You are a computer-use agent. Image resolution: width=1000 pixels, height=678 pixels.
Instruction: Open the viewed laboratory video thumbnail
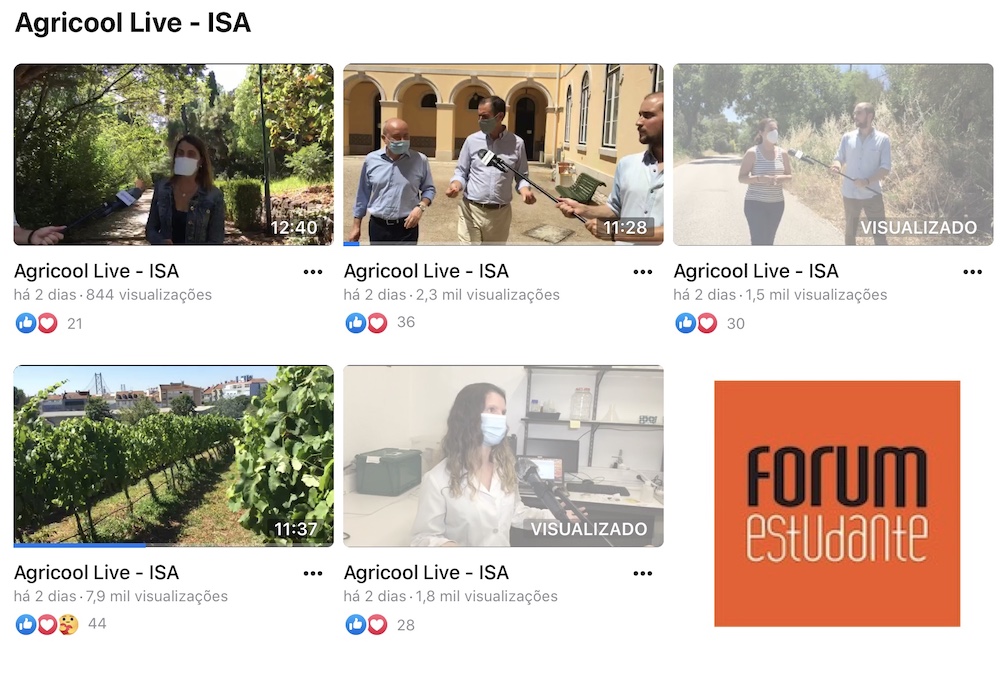[503, 455]
